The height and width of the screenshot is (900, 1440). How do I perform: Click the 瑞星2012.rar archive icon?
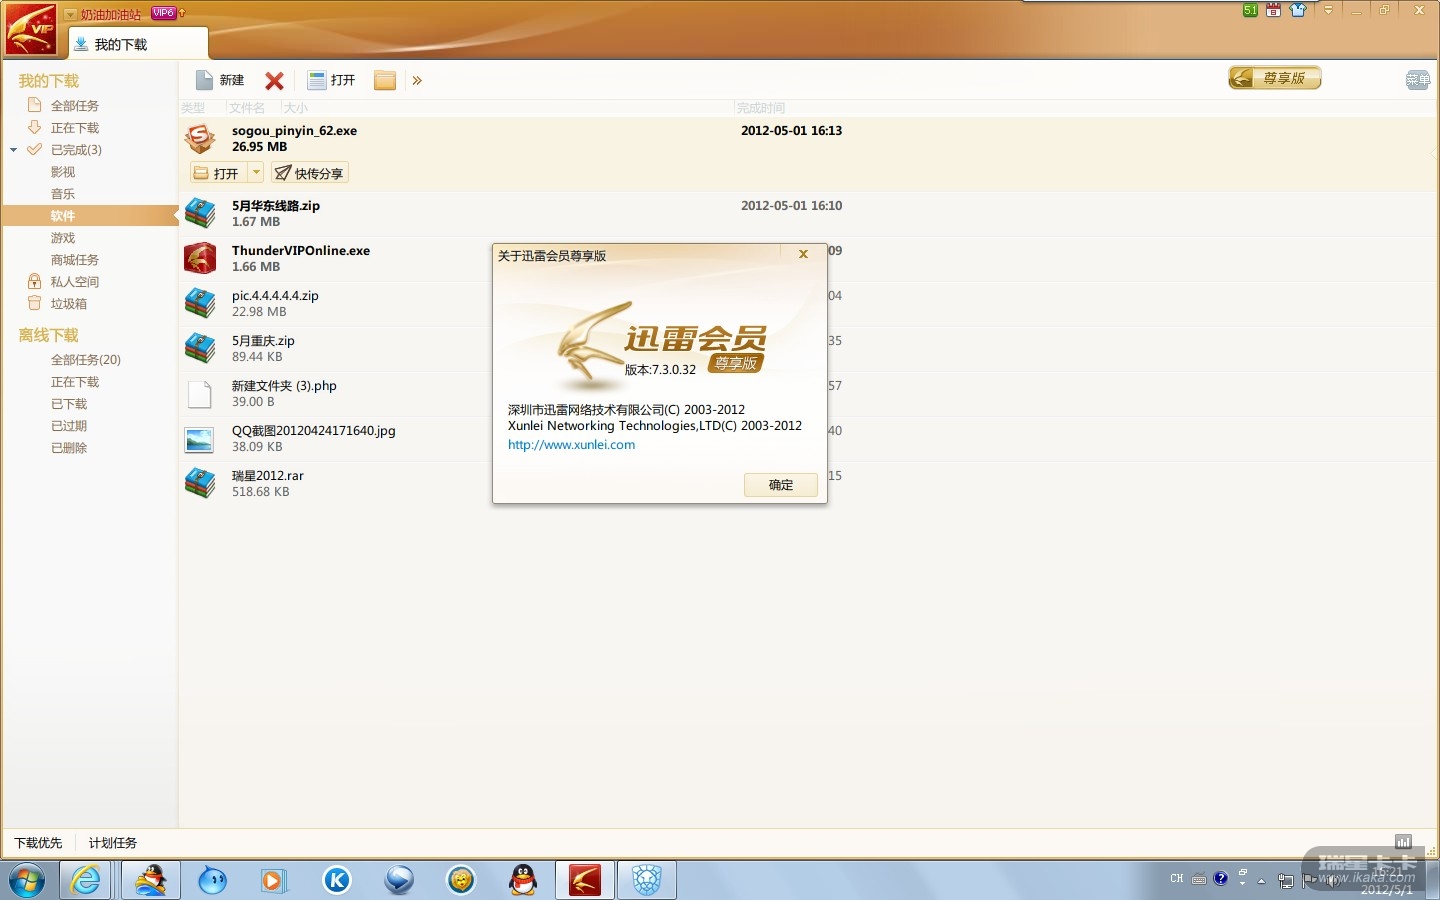[200, 483]
